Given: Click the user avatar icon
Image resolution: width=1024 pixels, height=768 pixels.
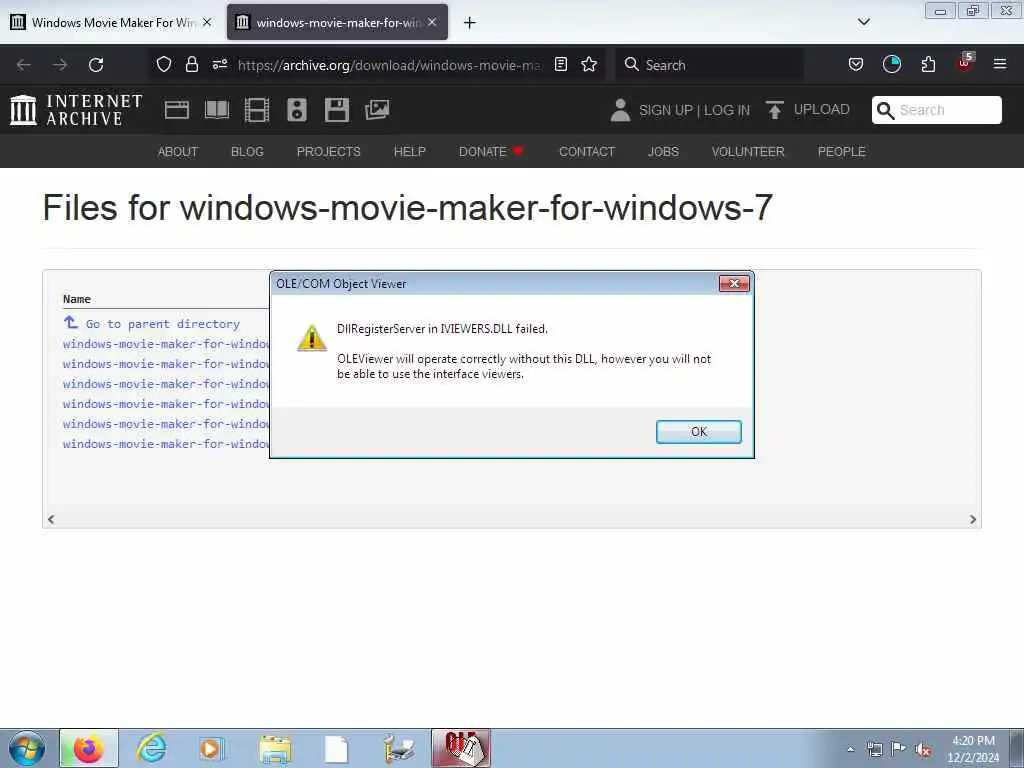Looking at the screenshot, I should tap(620, 110).
